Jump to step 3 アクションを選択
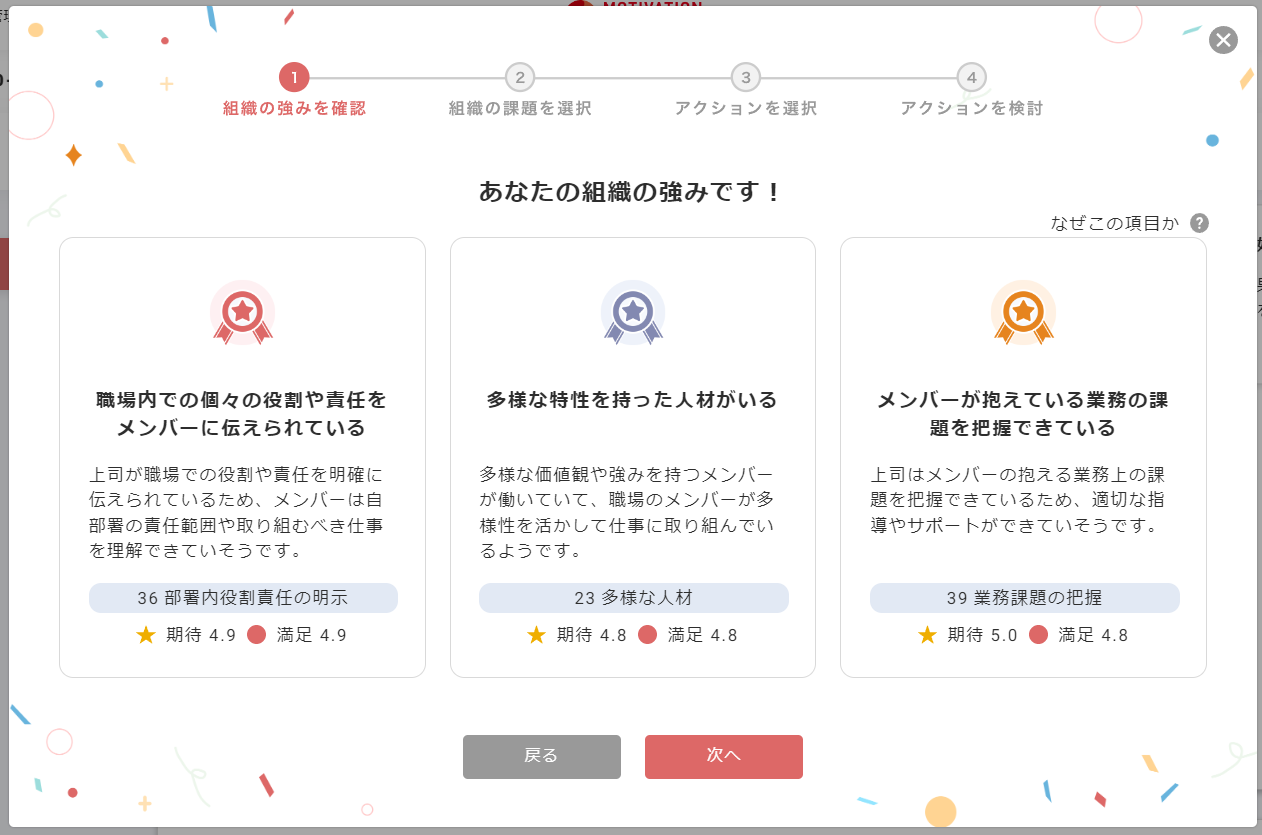 pyautogui.click(x=745, y=78)
